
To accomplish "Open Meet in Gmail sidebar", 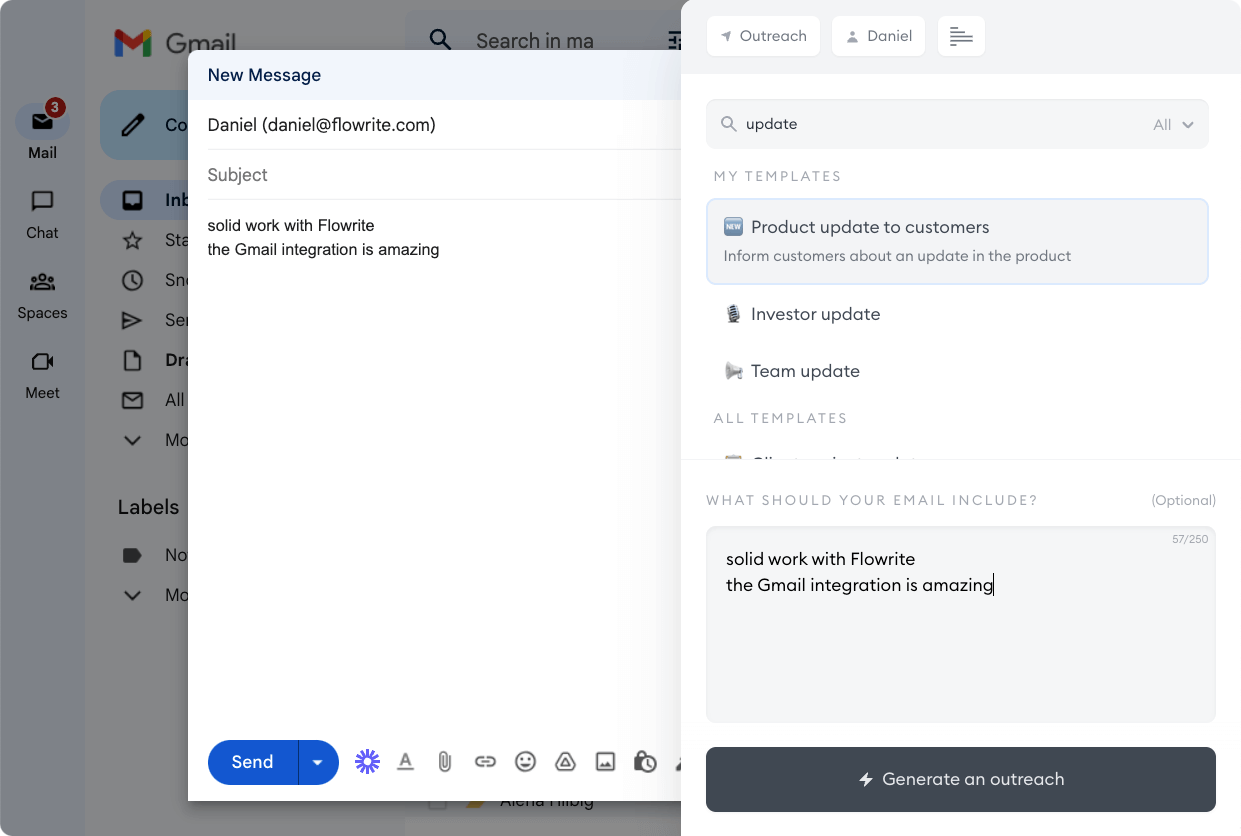I will pyautogui.click(x=42, y=375).
